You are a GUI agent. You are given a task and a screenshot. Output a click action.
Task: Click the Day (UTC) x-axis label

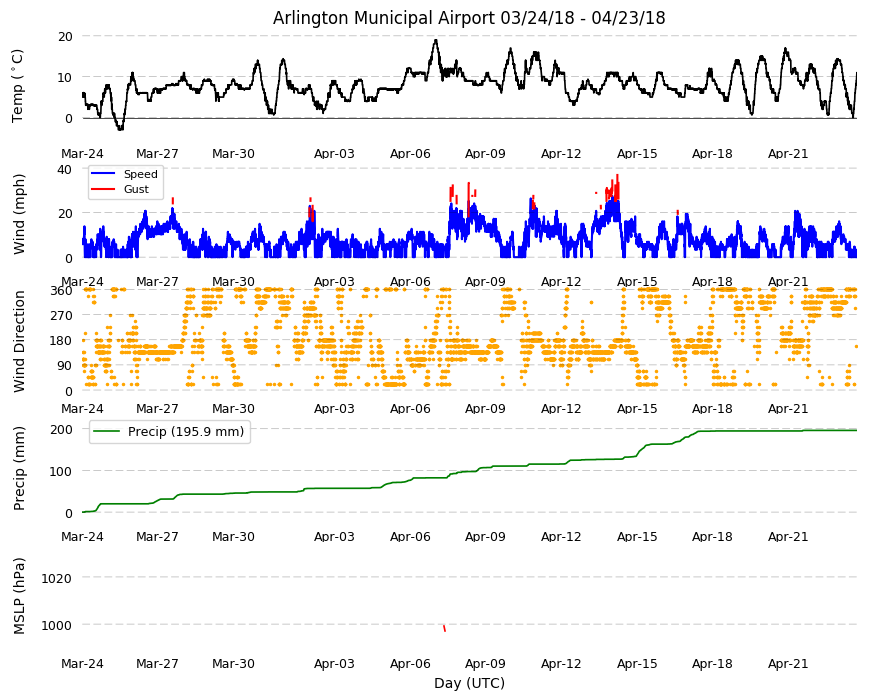469,683
